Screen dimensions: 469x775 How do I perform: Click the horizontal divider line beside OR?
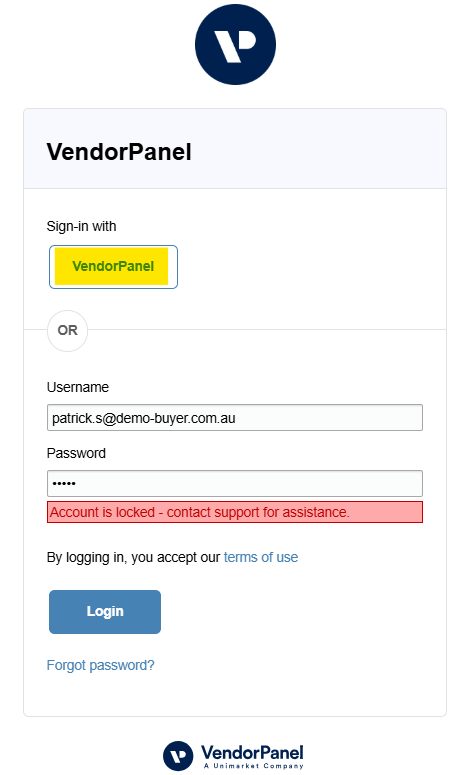point(267,330)
